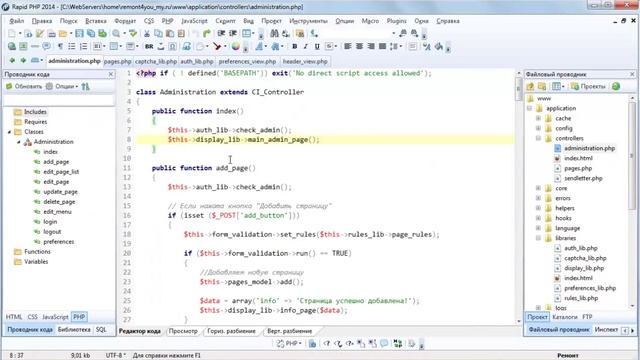Image resolution: width=640 pixels, height=360 pixels.
Task: Click the New file icon in toolbar
Action: 12,33
